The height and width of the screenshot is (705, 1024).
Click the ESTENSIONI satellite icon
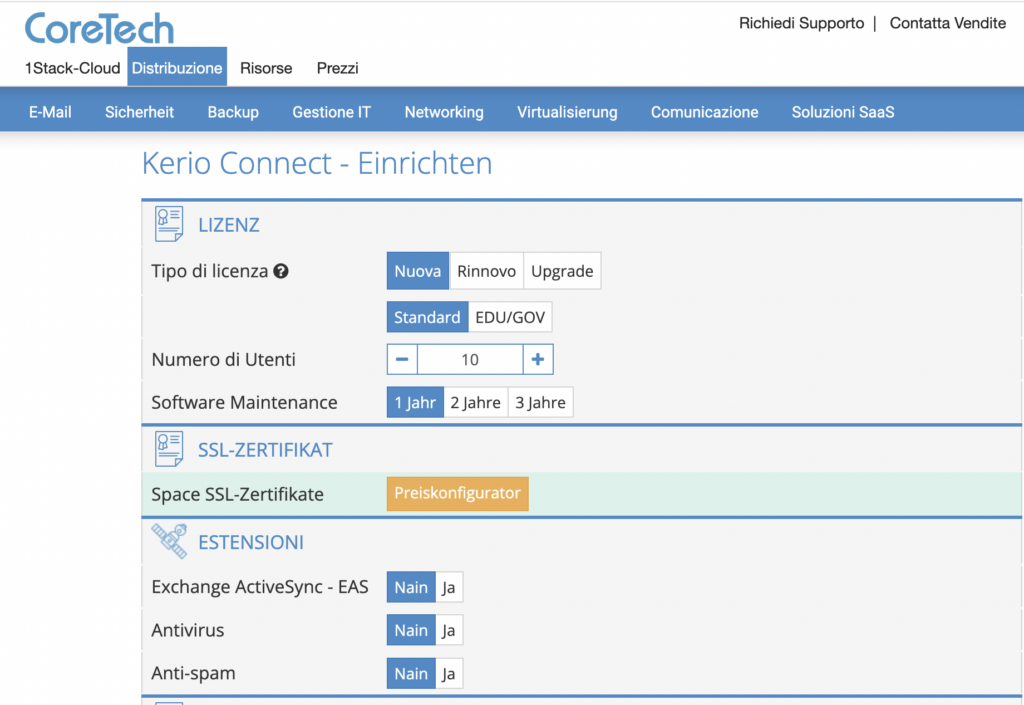click(x=170, y=540)
